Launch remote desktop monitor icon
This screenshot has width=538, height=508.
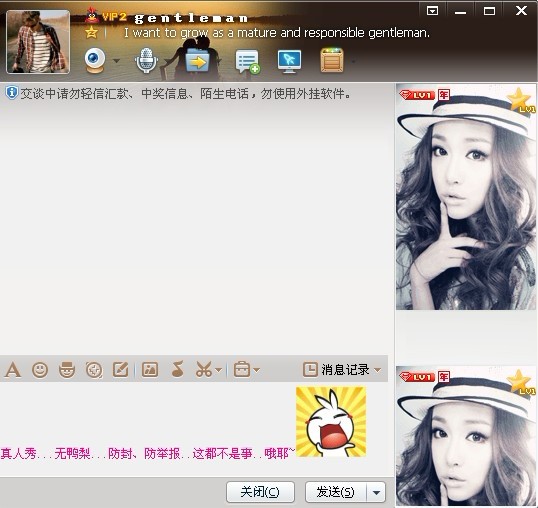(289, 61)
